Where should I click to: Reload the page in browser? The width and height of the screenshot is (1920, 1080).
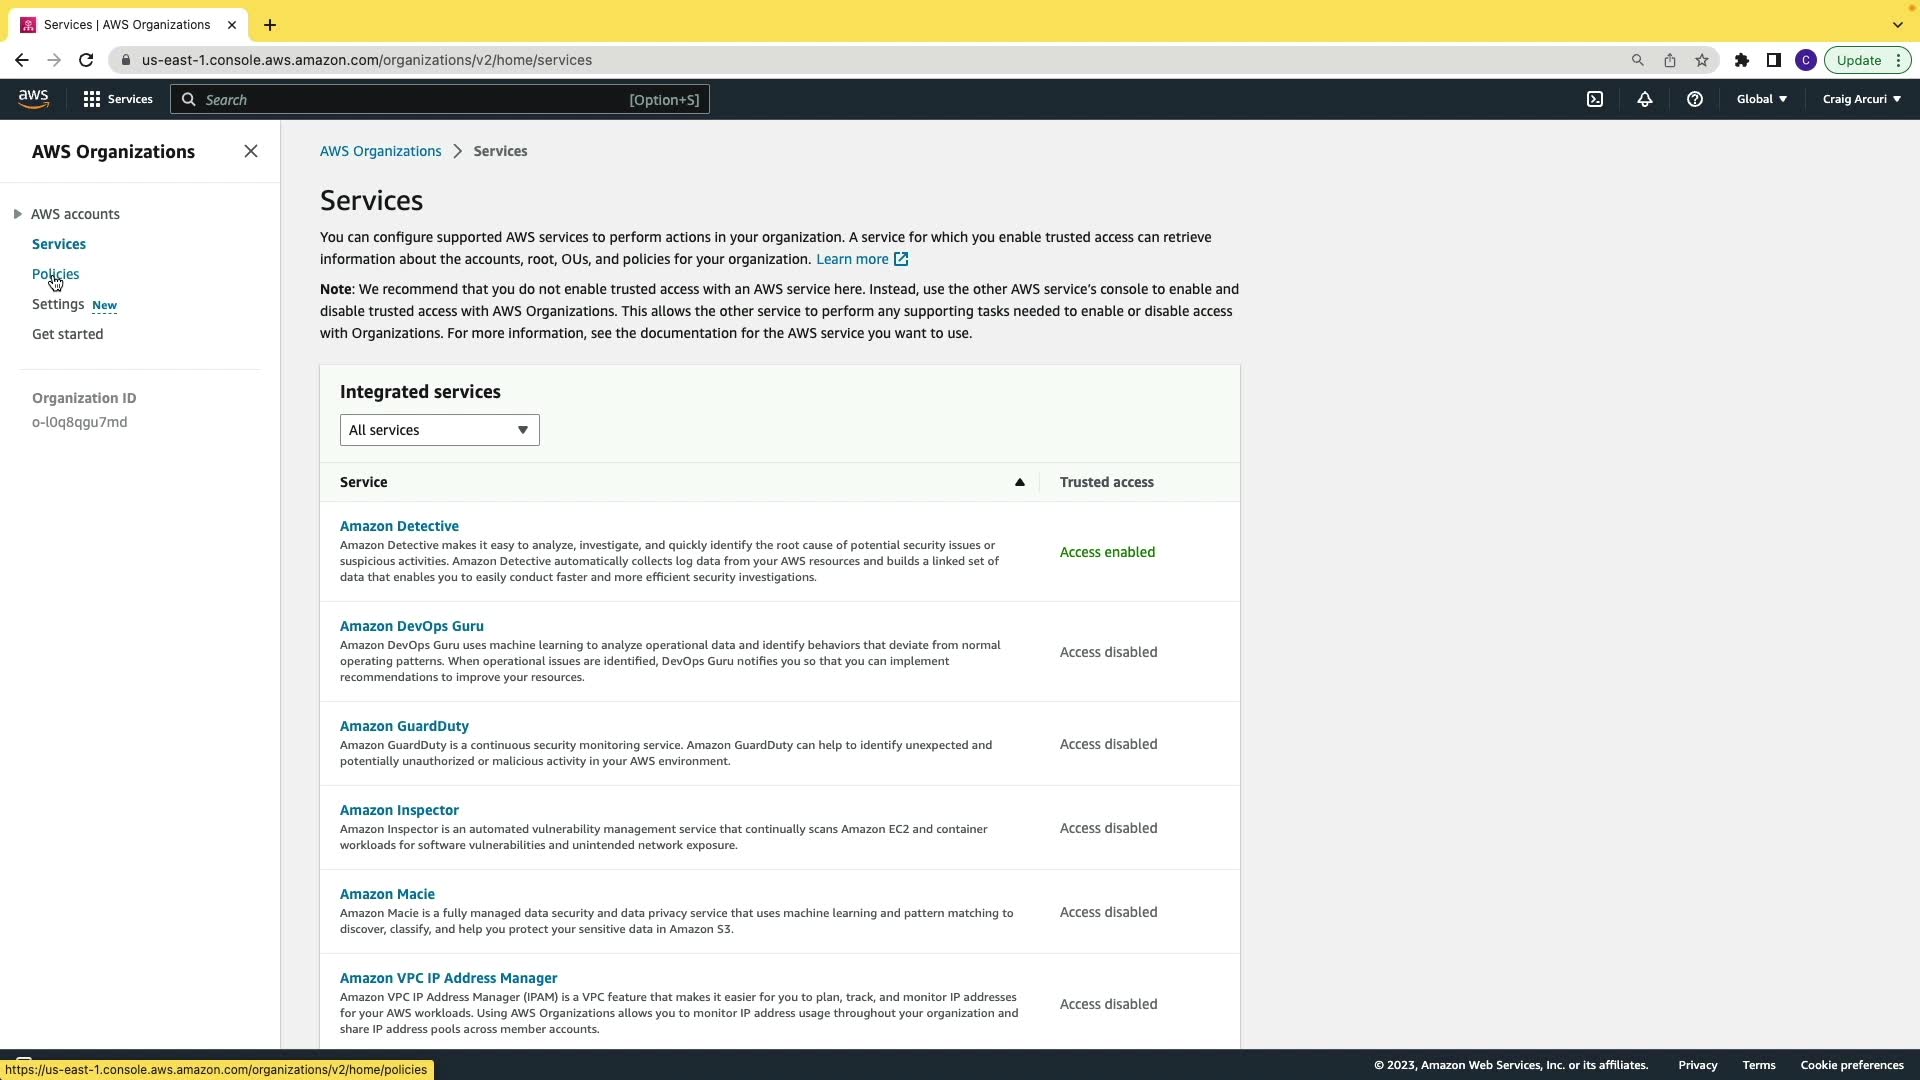pyautogui.click(x=86, y=60)
